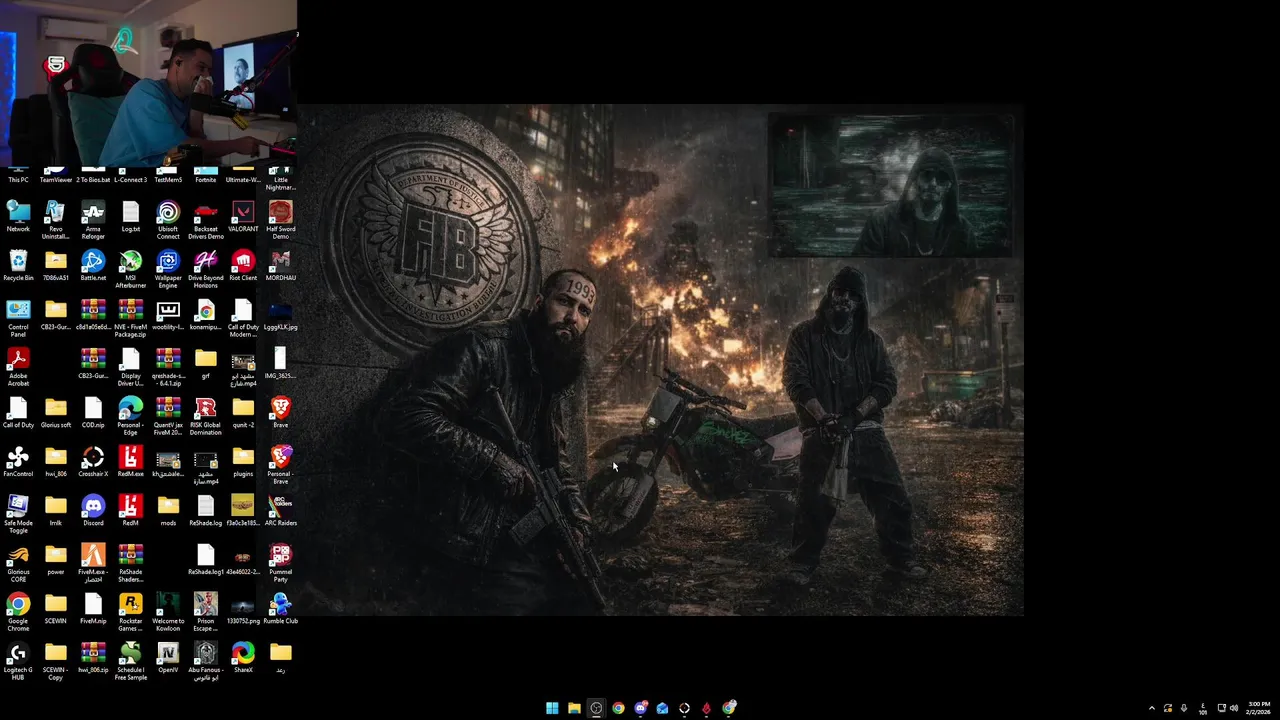Open the Prison Escape game shortcut
The image size is (1280, 720).
point(206,612)
